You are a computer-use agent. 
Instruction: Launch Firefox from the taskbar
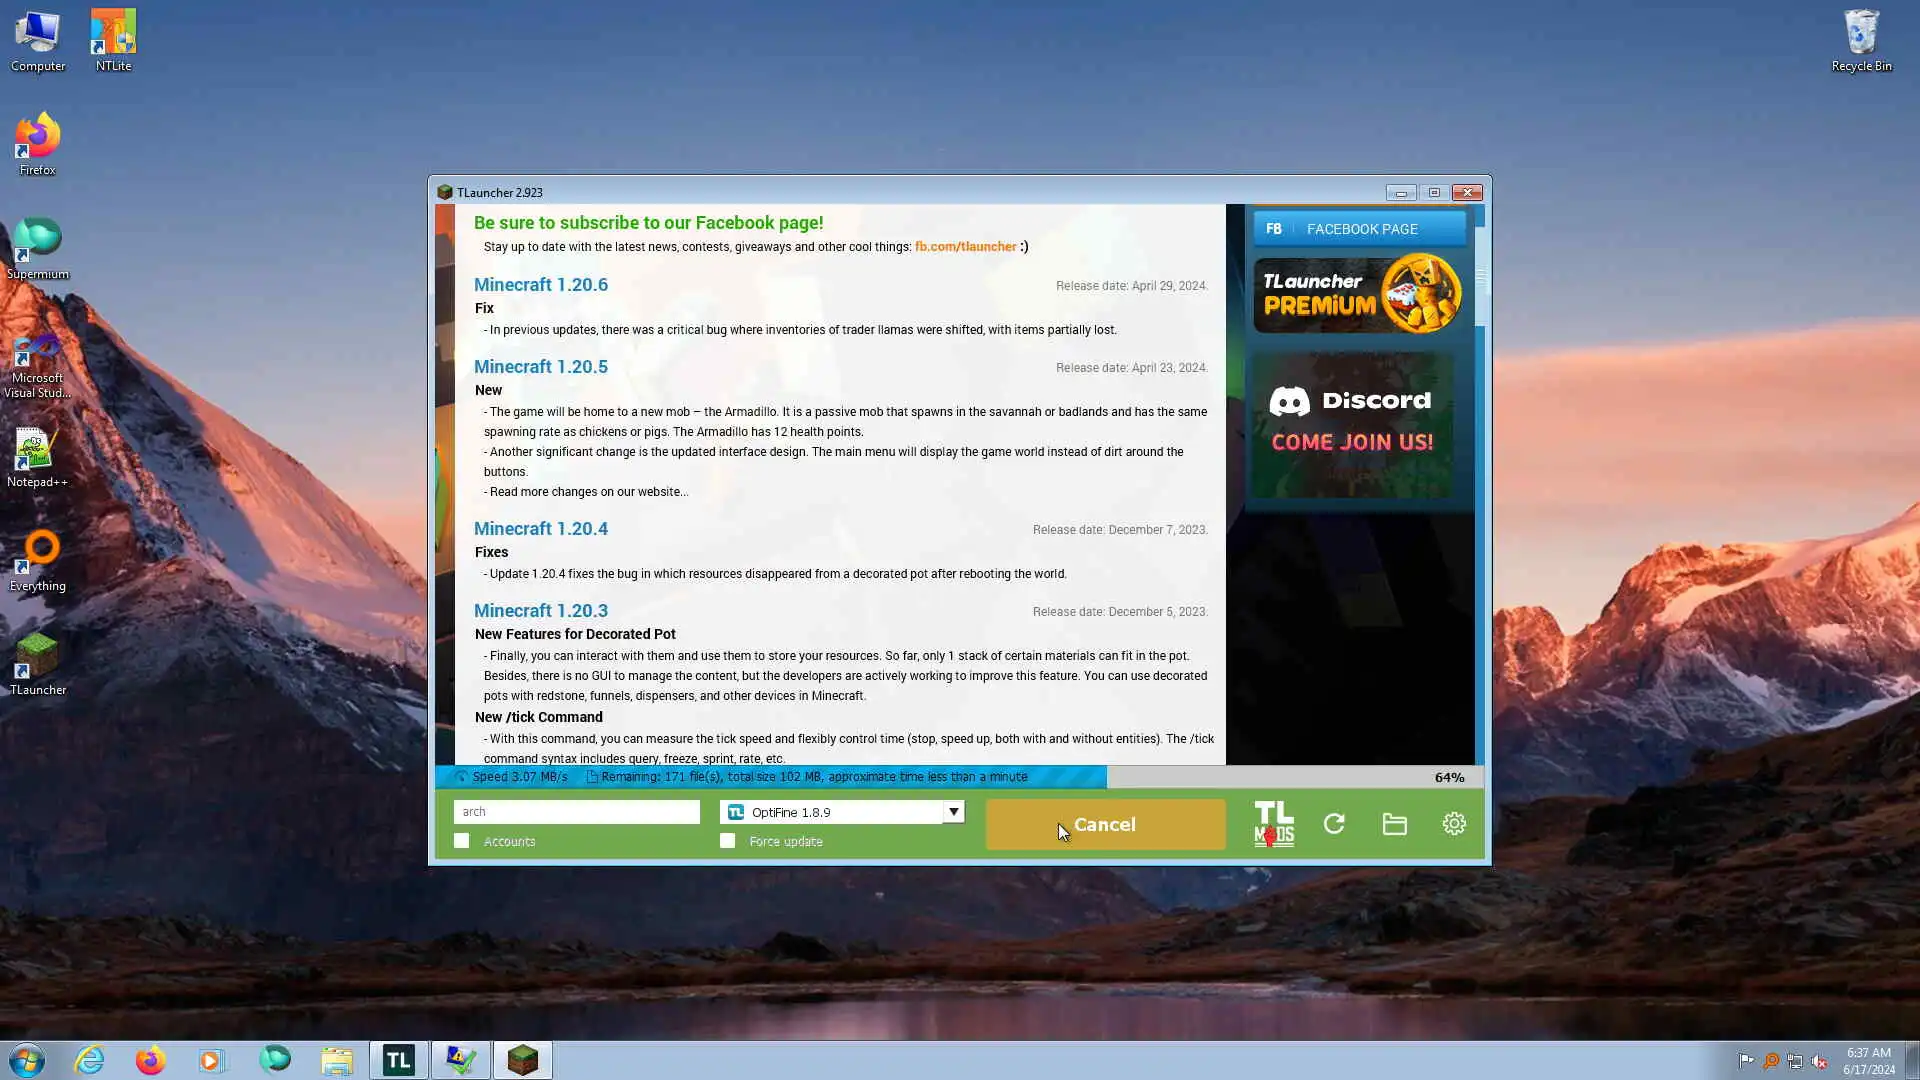pyautogui.click(x=150, y=1060)
